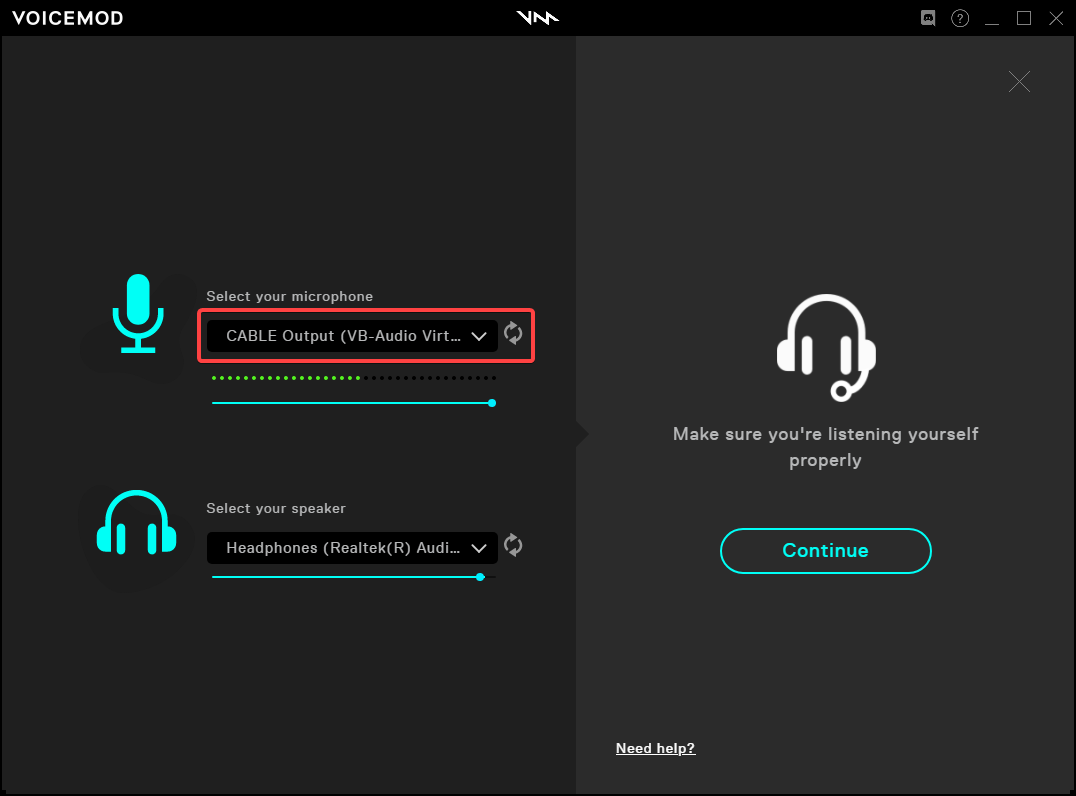Open the Headphones speaker dropdown

coord(352,548)
